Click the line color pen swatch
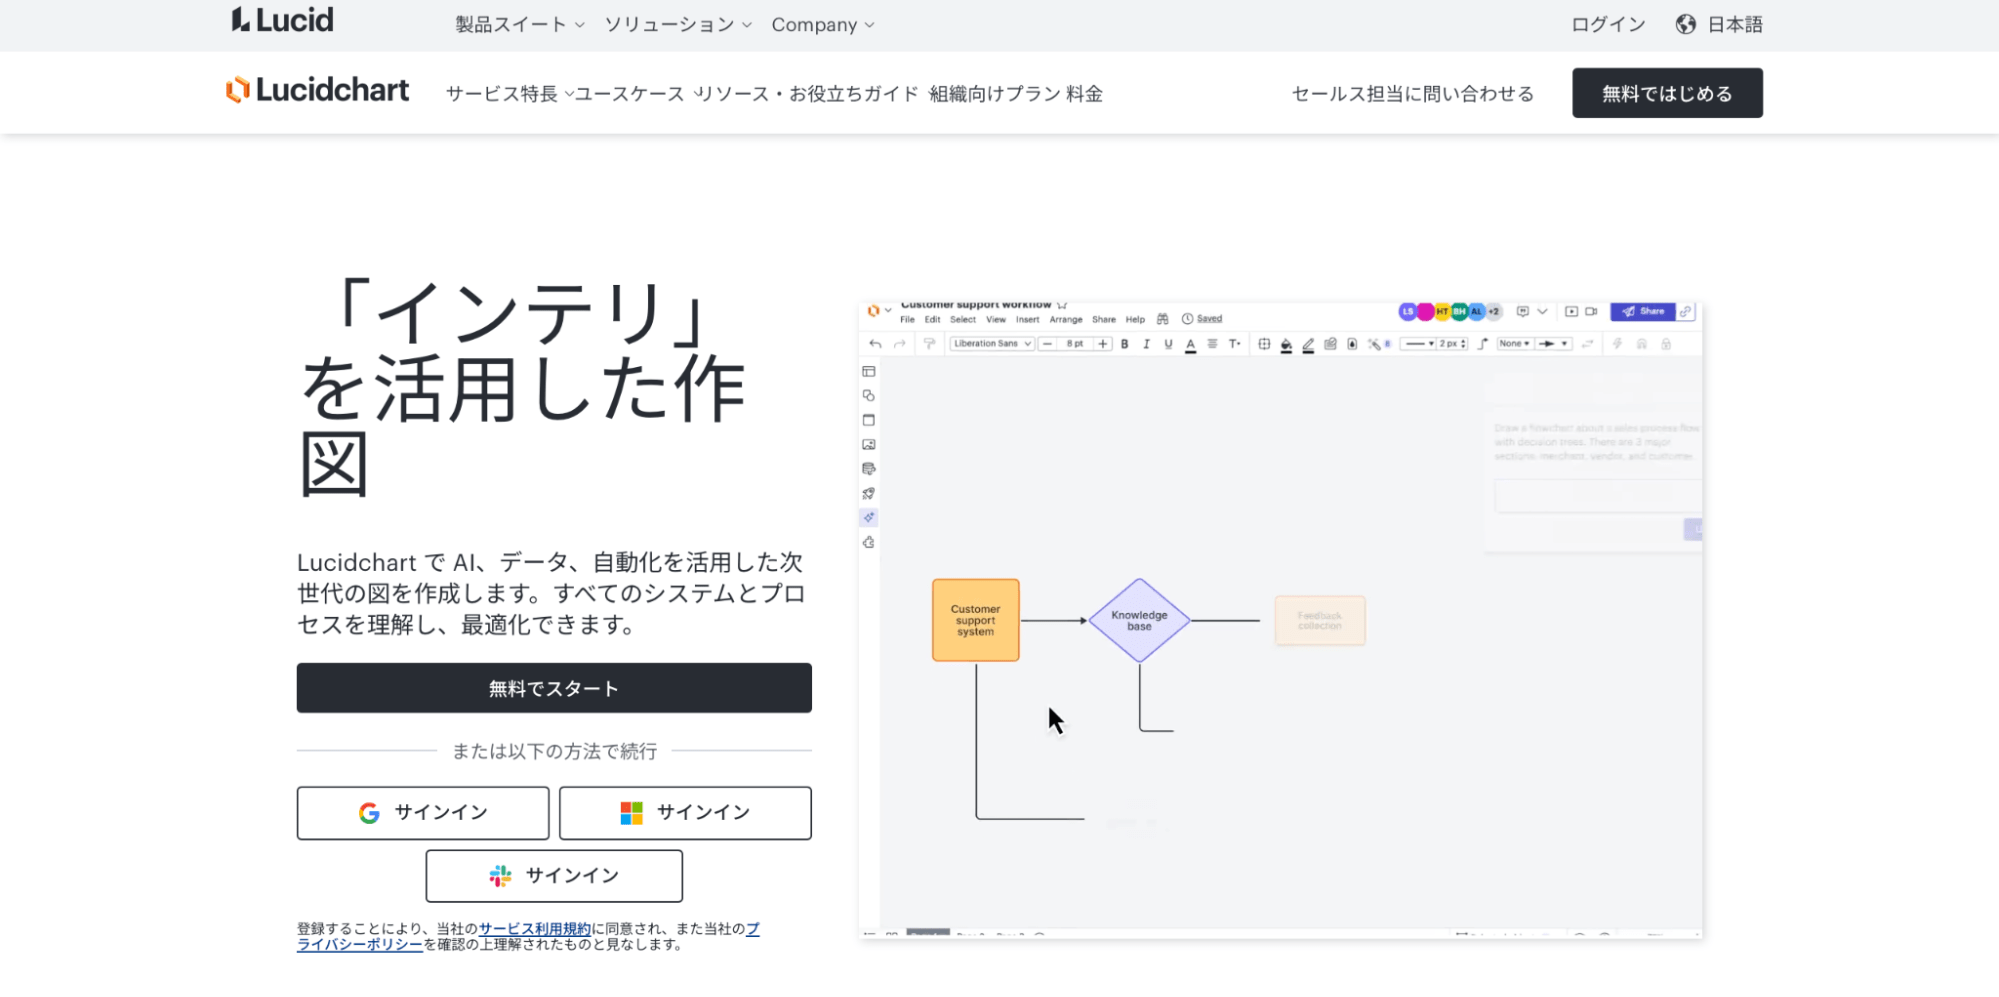The height and width of the screenshot is (997, 1999). click(1308, 345)
